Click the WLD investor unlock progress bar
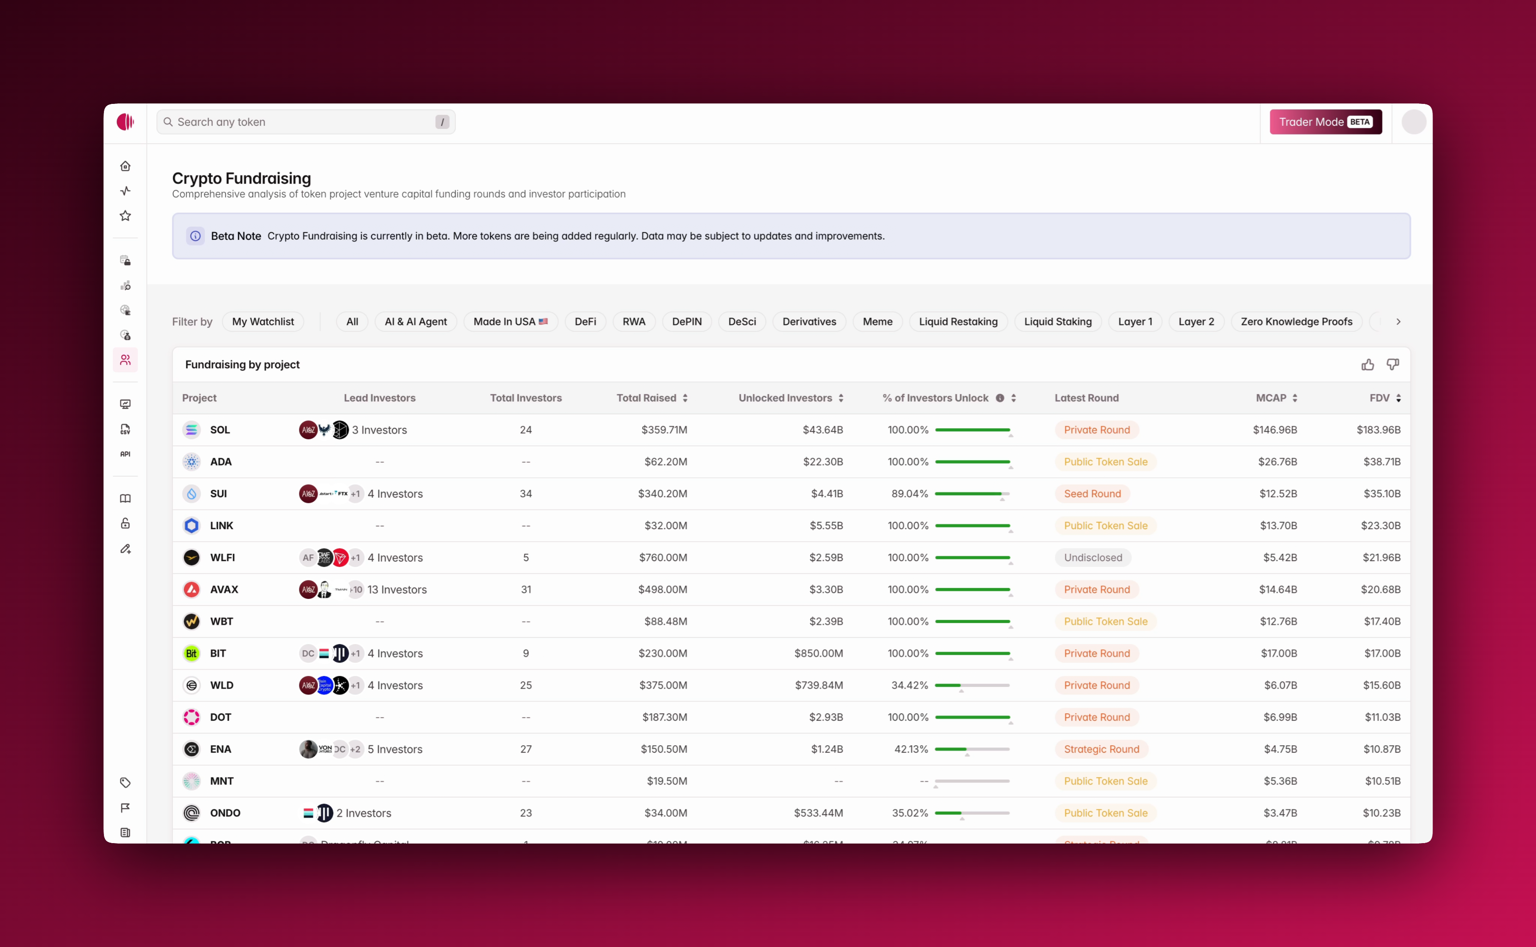The width and height of the screenshot is (1536, 947). pyautogui.click(x=972, y=685)
